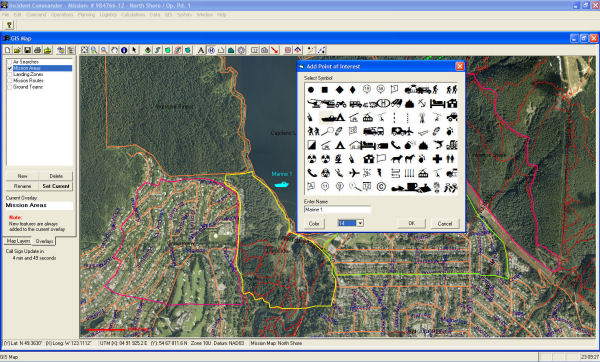600x362 pixels.
Task: Click the Delete overlay button
Action: 56,176
